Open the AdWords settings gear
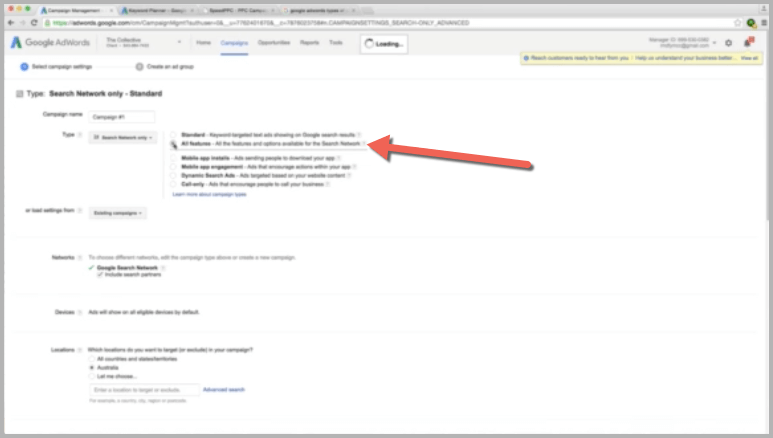 (x=729, y=43)
